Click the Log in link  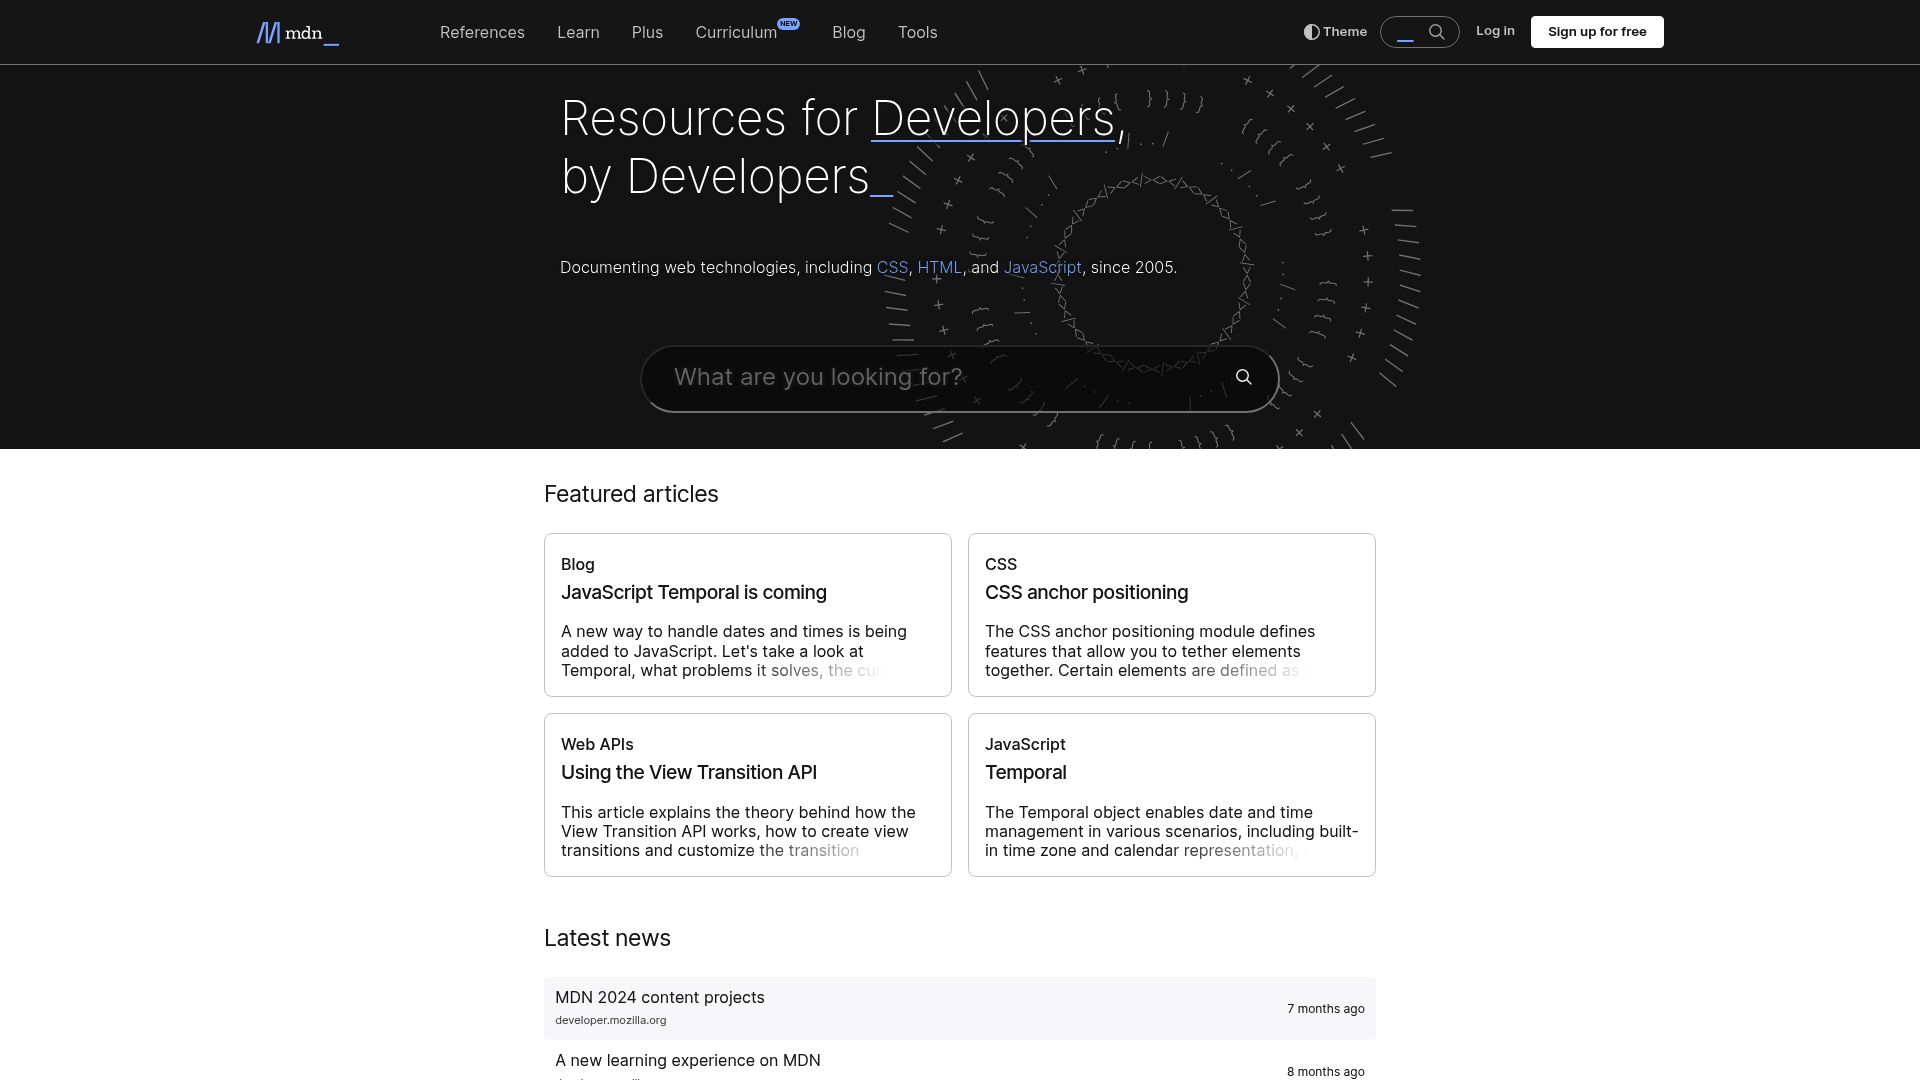click(x=1495, y=31)
